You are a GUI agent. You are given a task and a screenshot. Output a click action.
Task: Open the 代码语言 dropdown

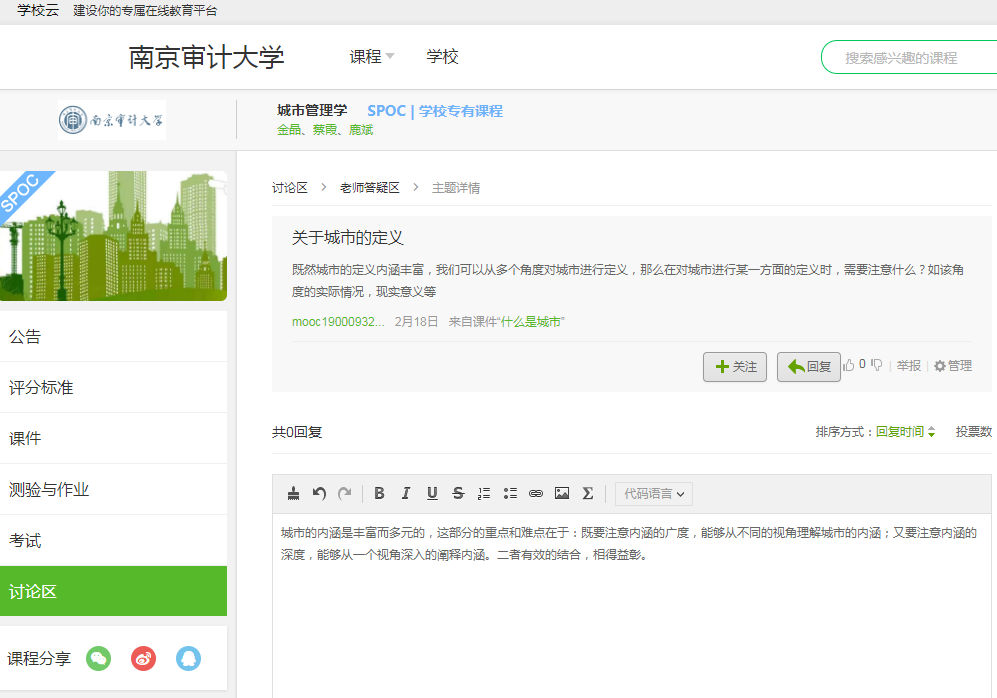tap(654, 493)
